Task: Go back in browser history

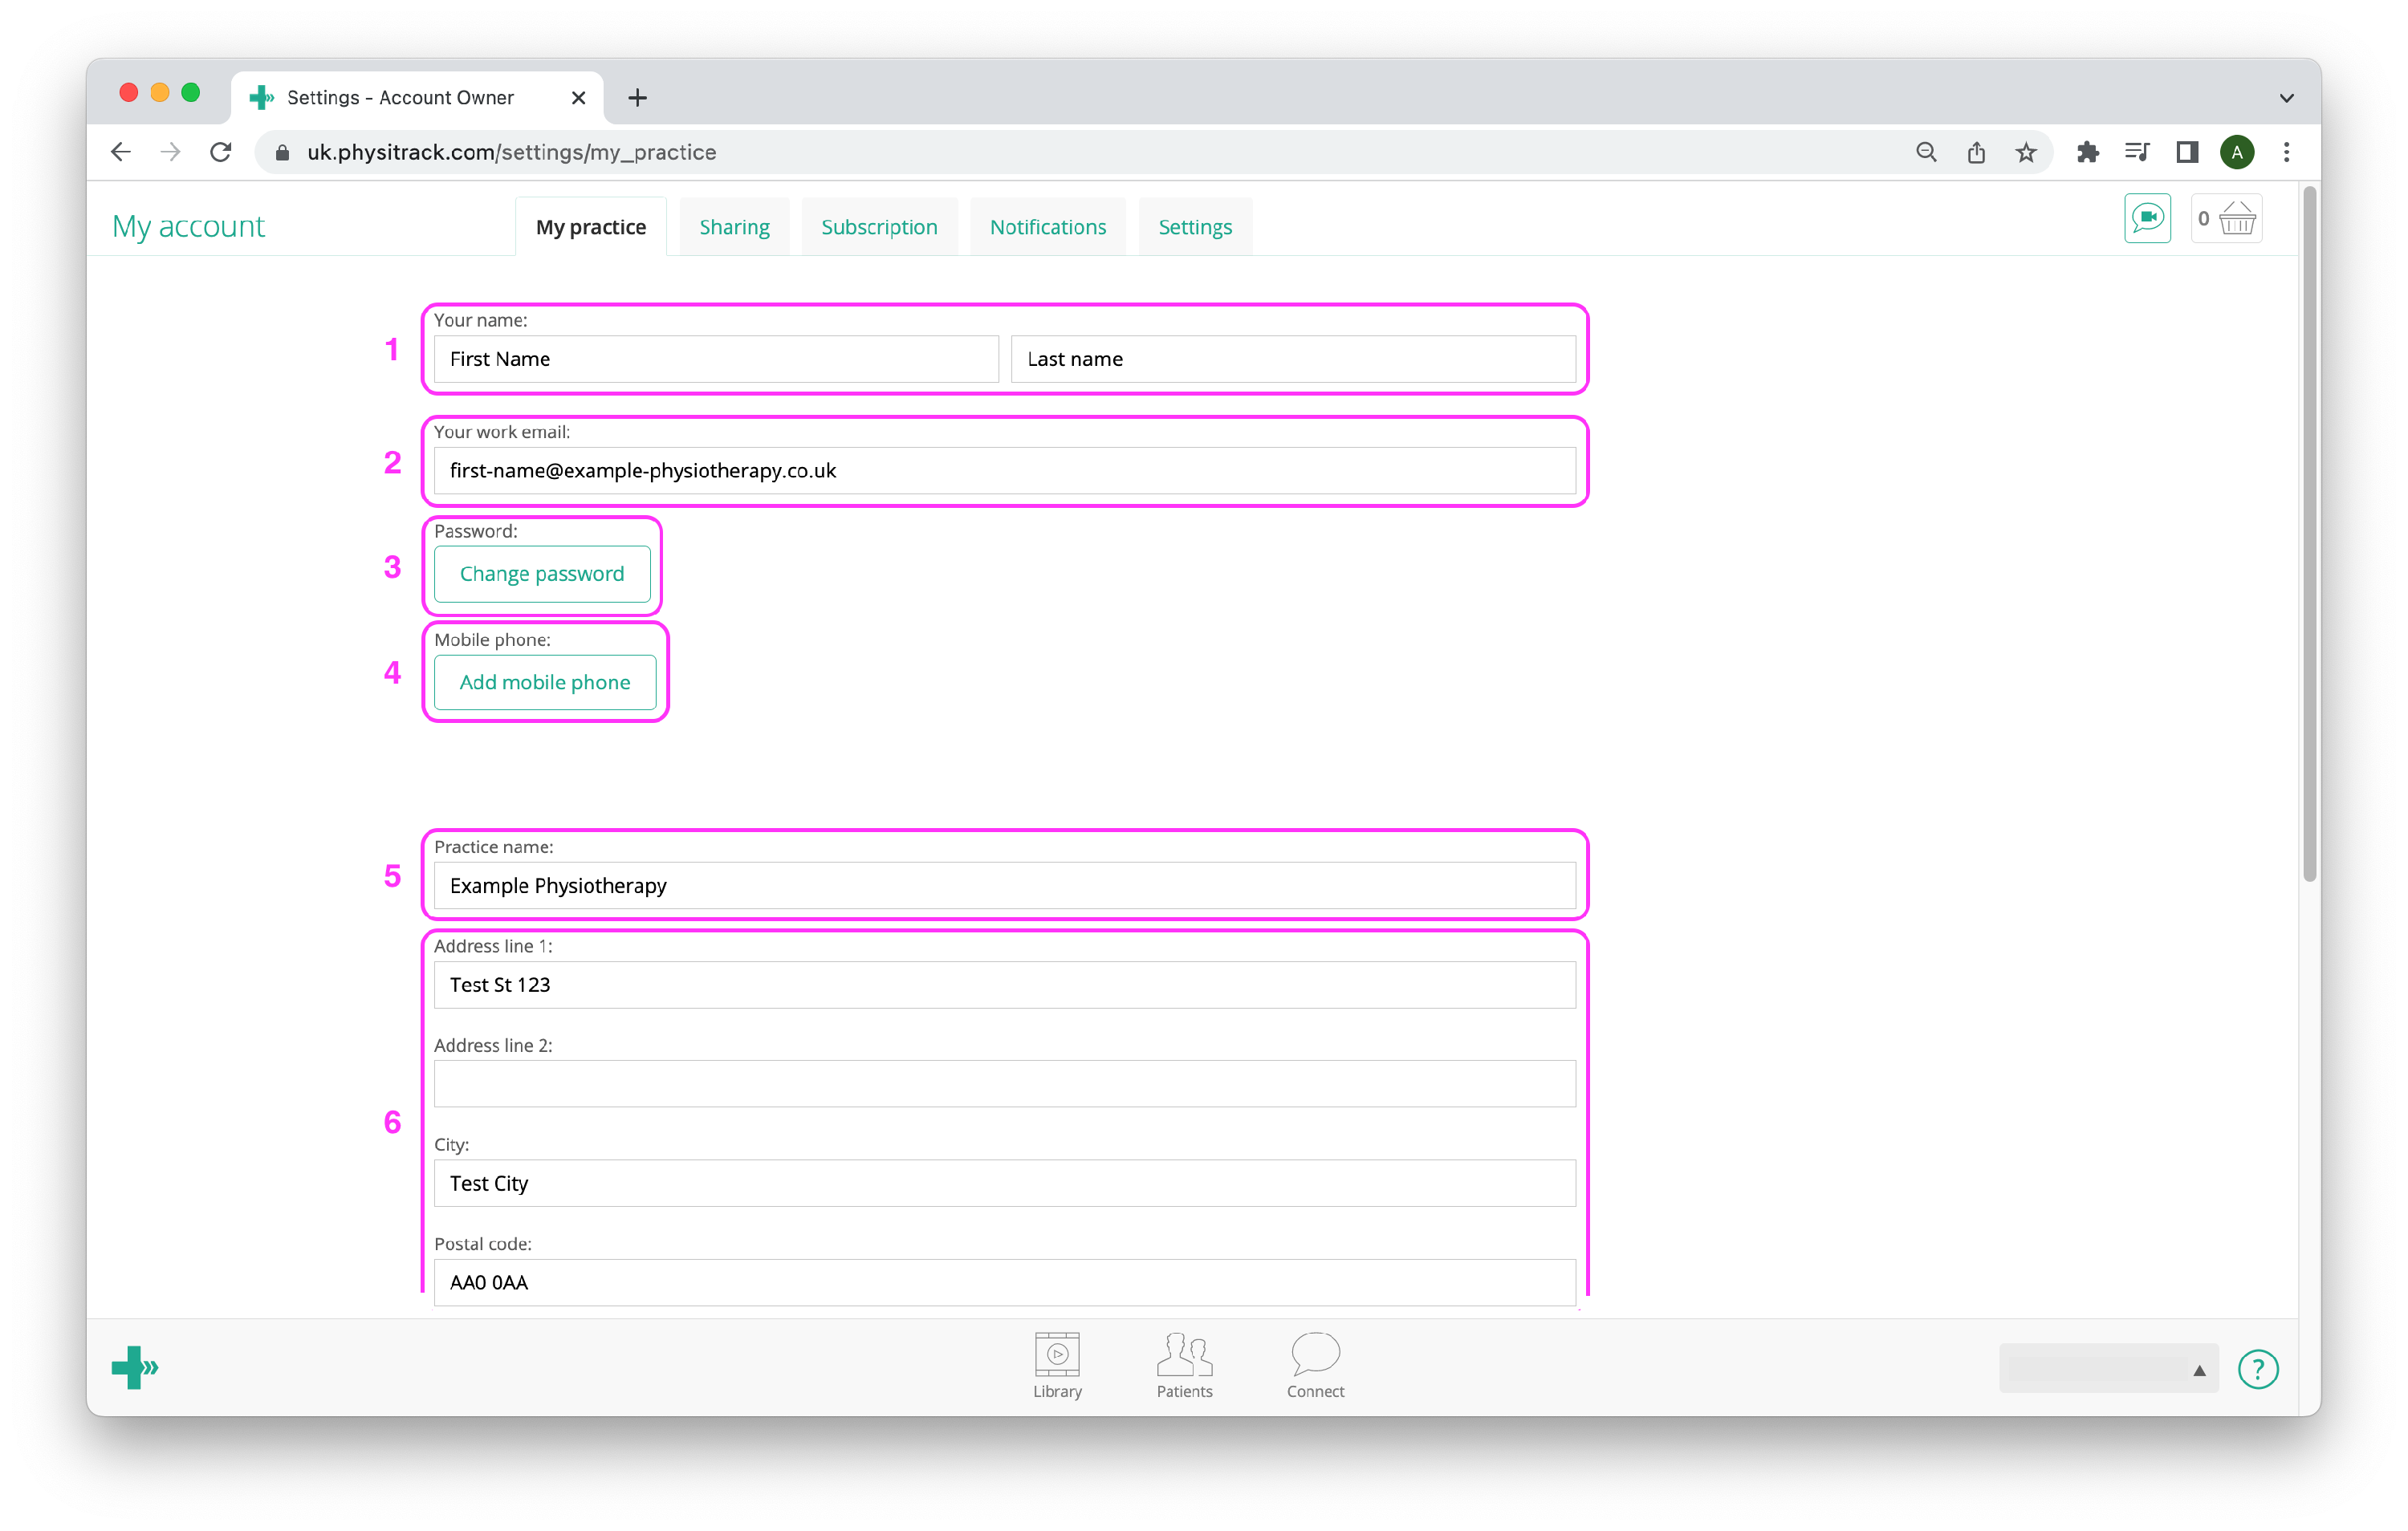Action: click(x=121, y=152)
